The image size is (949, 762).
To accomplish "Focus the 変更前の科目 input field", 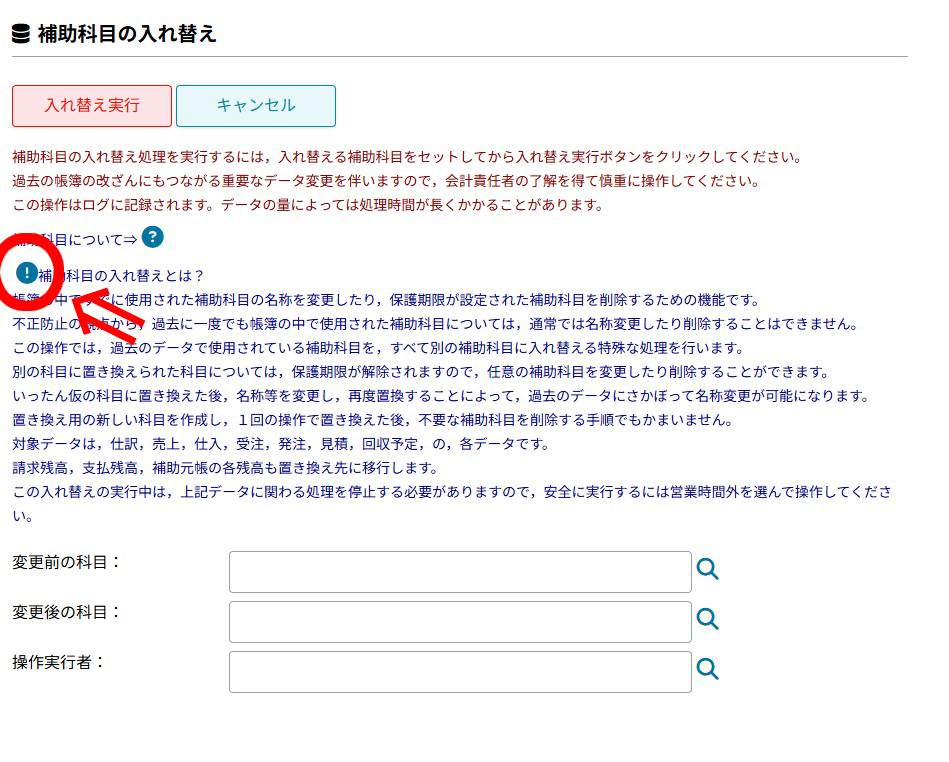I will [460, 572].
